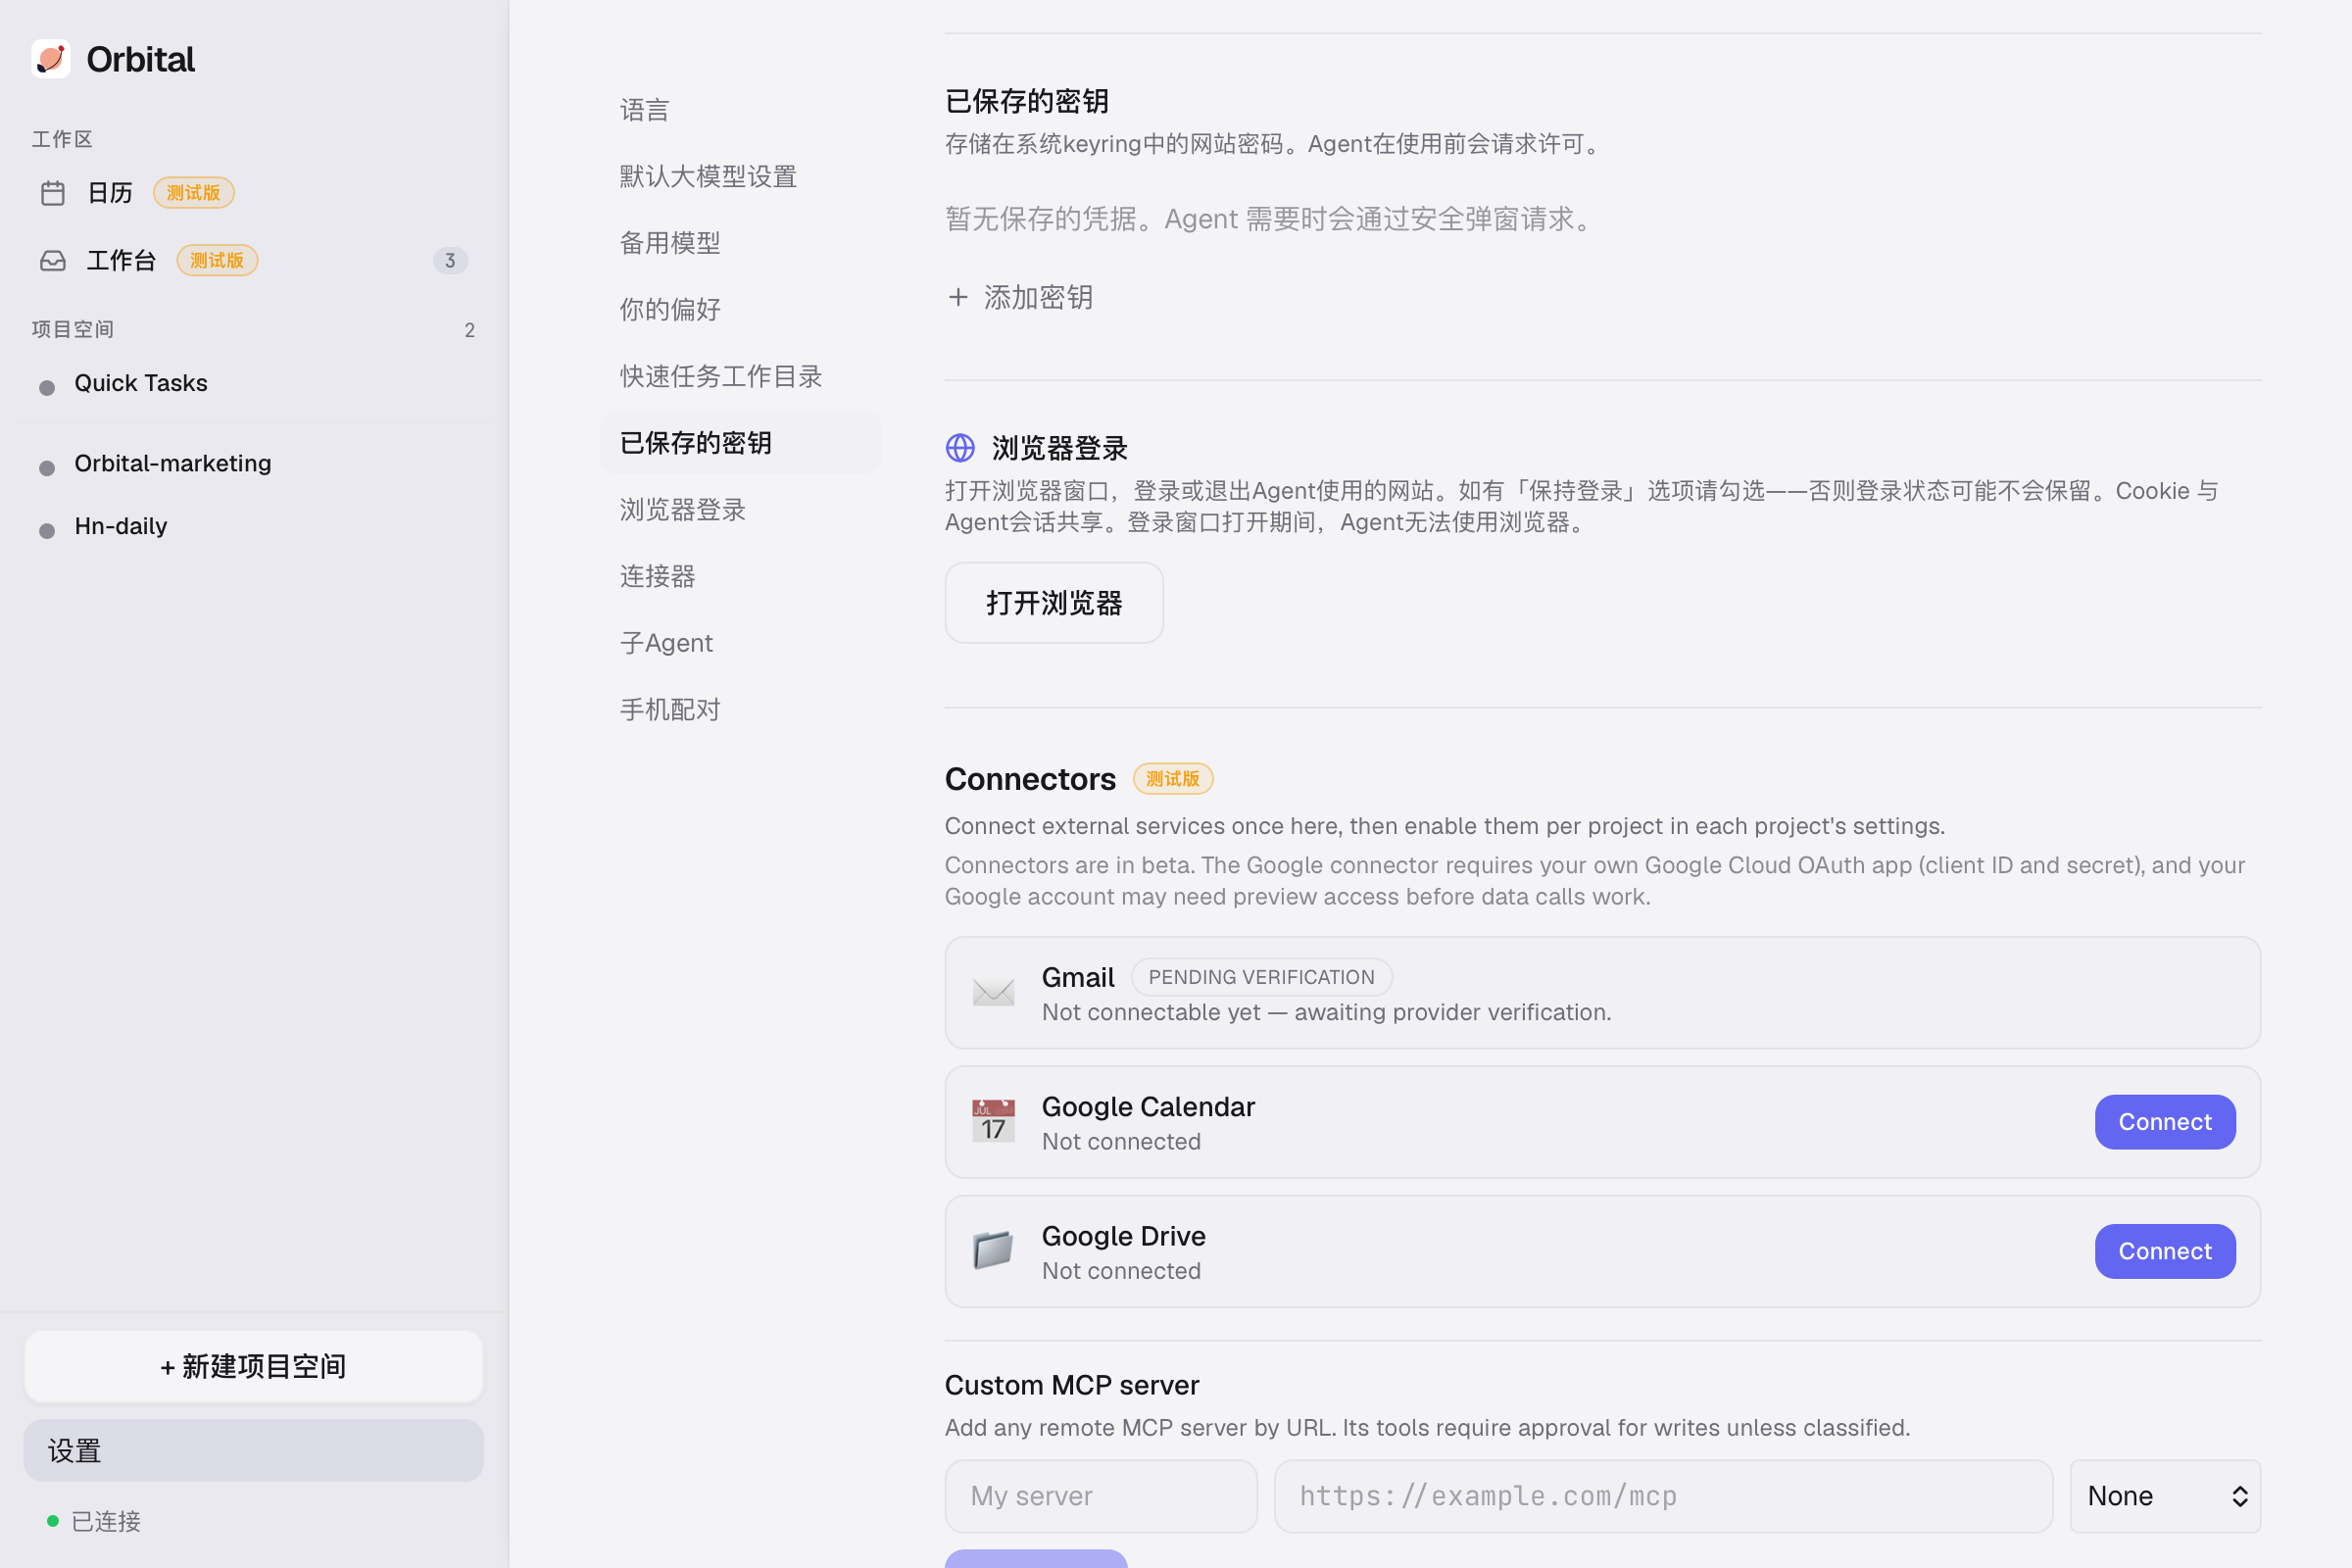Image resolution: width=2352 pixels, height=1568 pixels.
Task: Click the PENDING VERIFICATION badge on Gmail
Action: click(1261, 977)
